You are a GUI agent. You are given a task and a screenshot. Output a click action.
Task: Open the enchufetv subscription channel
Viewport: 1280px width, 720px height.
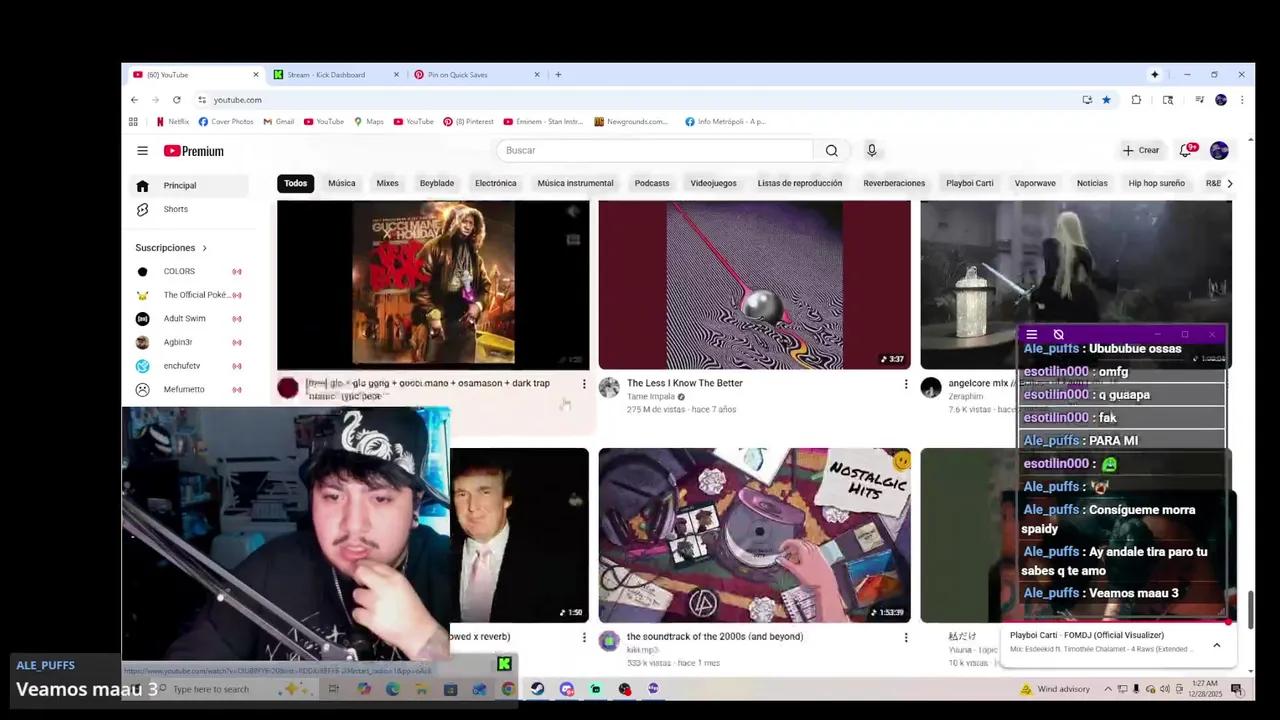coord(189,366)
